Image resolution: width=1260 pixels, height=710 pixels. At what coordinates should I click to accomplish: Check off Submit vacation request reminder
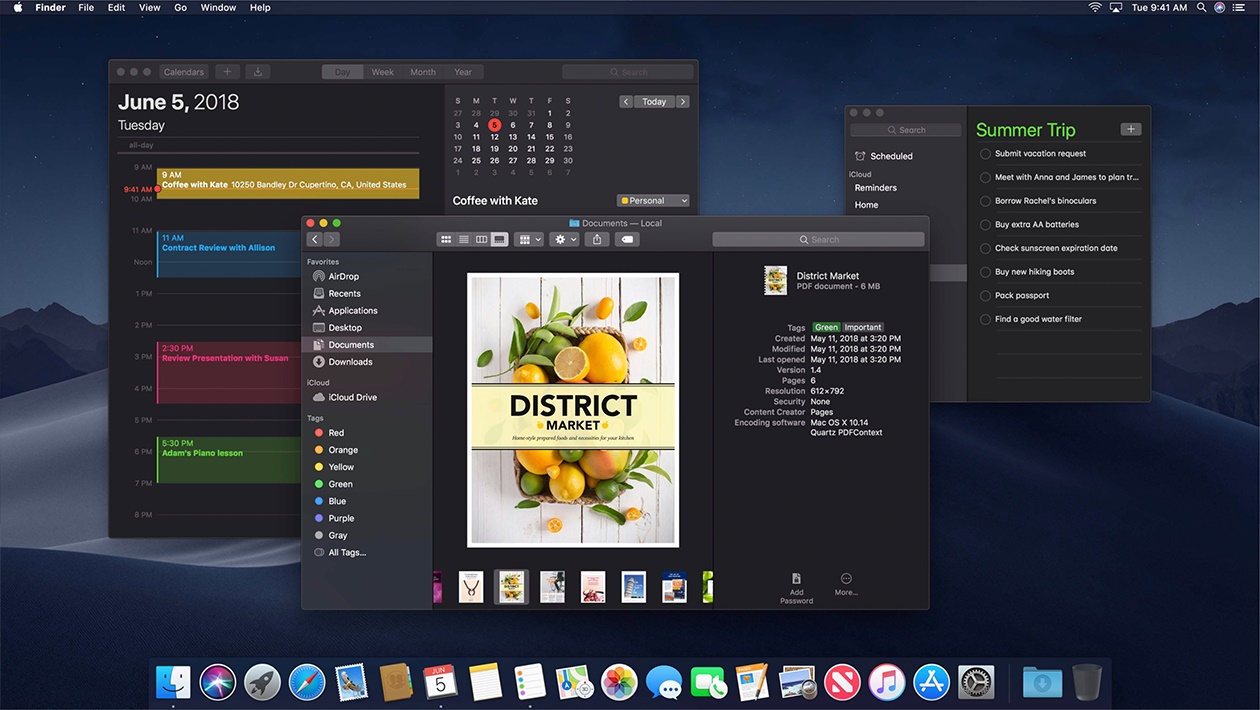point(985,154)
